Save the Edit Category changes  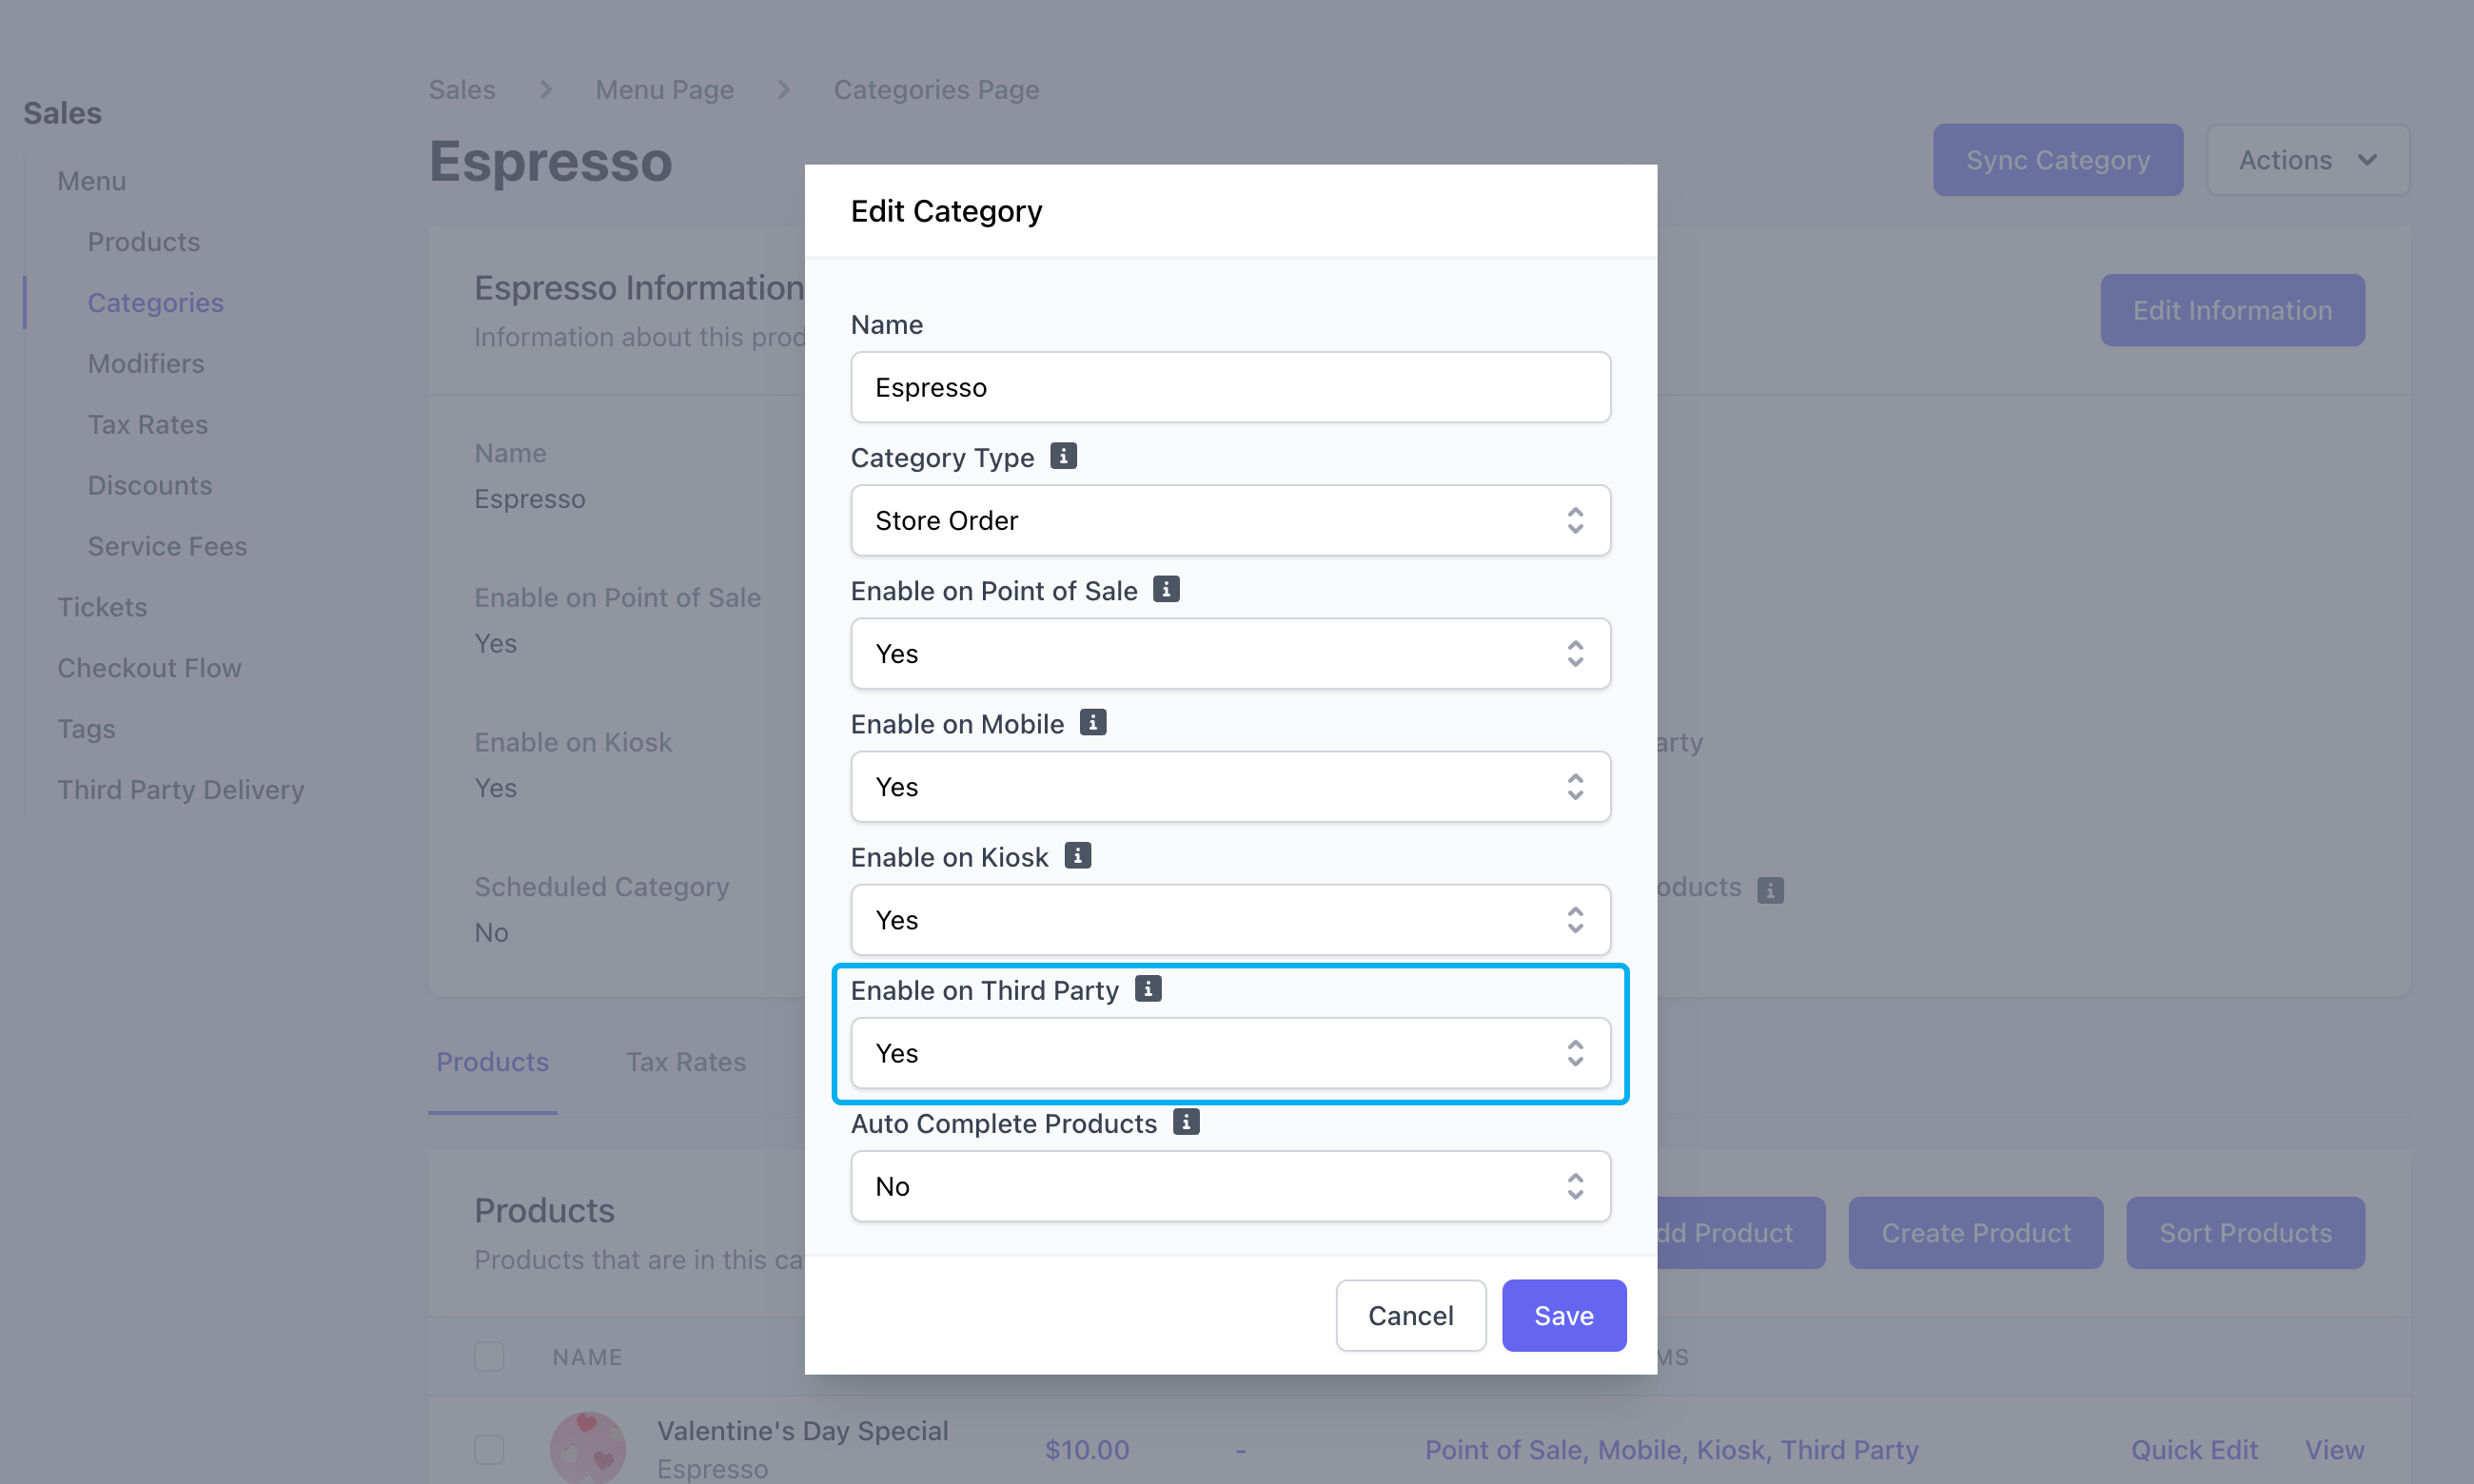(x=1563, y=1315)
